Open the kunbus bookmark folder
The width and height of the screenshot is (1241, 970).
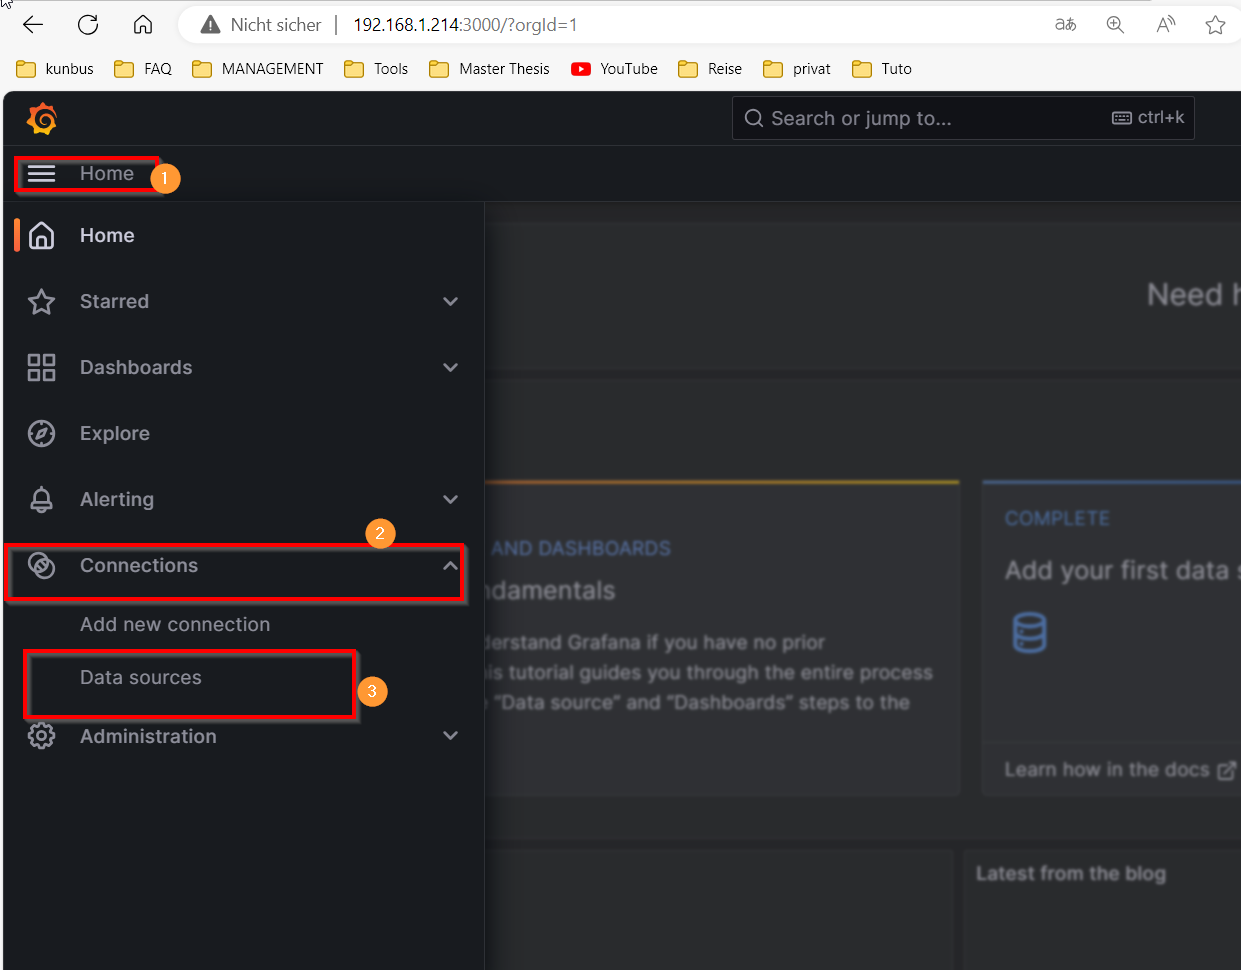pyautogui.click(x=55, y=69)
